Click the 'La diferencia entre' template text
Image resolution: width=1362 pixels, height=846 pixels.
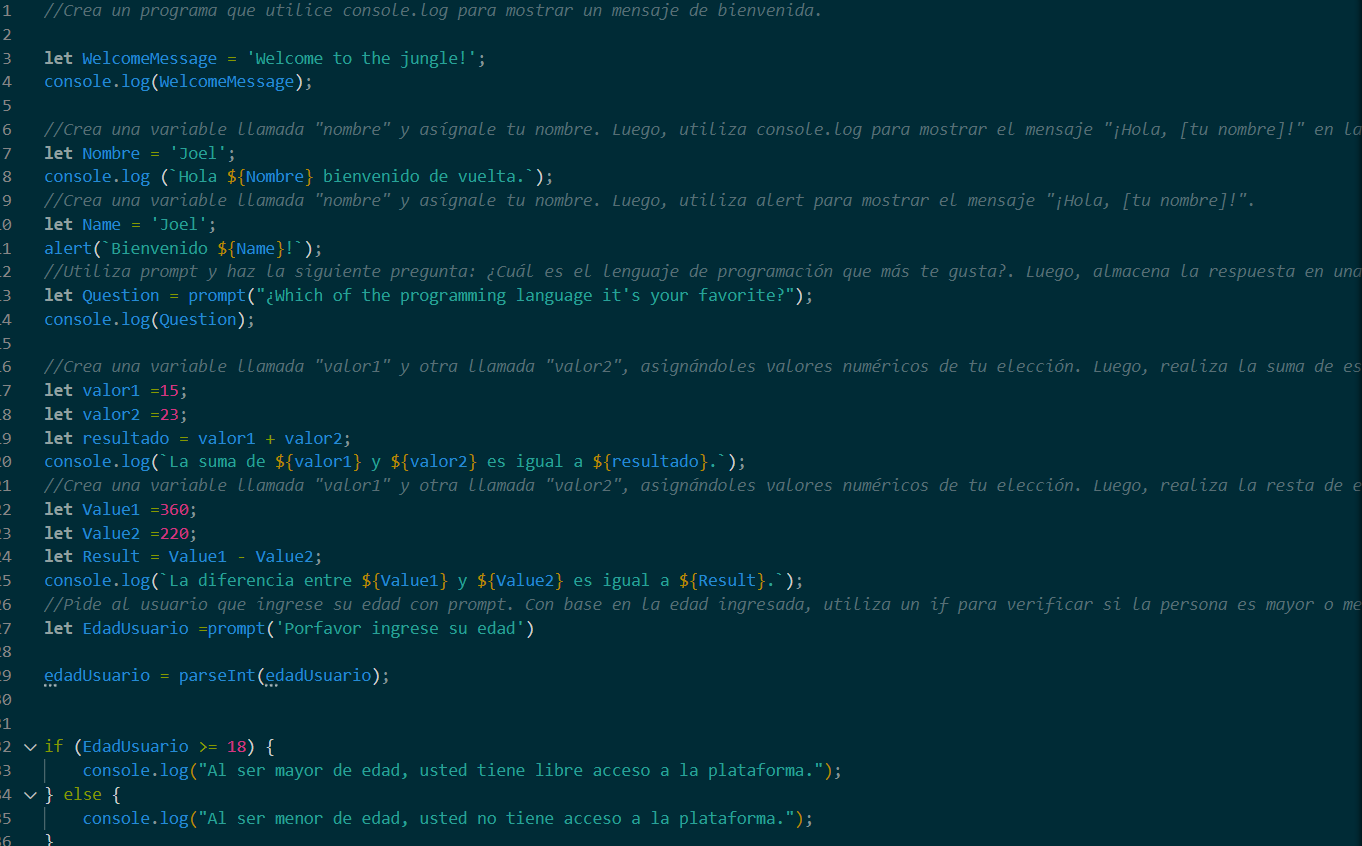coord(260,581)
